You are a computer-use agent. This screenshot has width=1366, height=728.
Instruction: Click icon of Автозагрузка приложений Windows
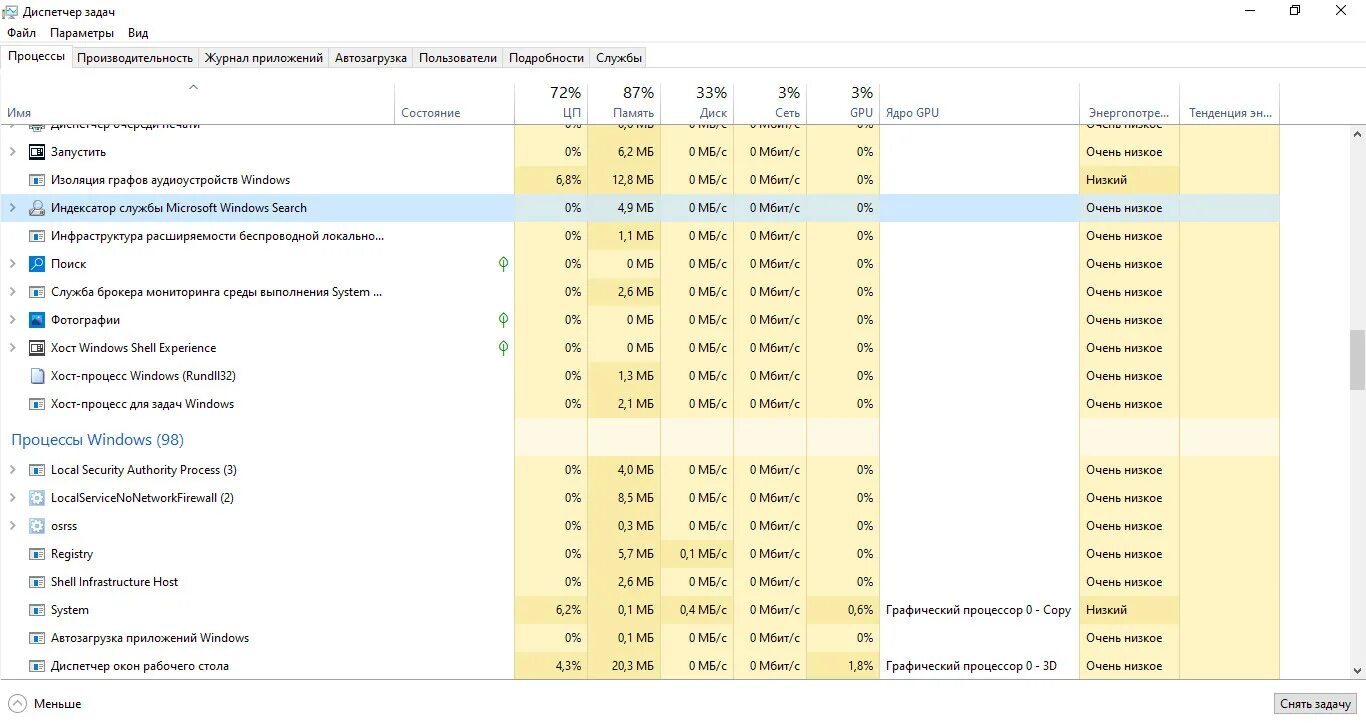point(37,638)
